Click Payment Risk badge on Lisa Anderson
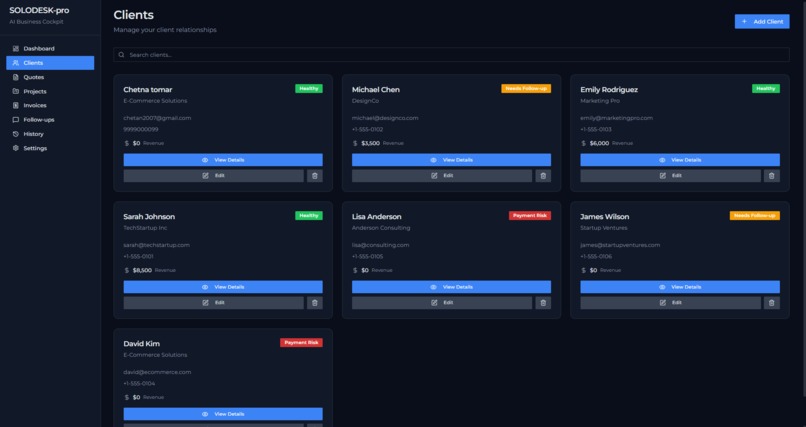This screenshot has height=427, width=806. (x=530, y=215)
